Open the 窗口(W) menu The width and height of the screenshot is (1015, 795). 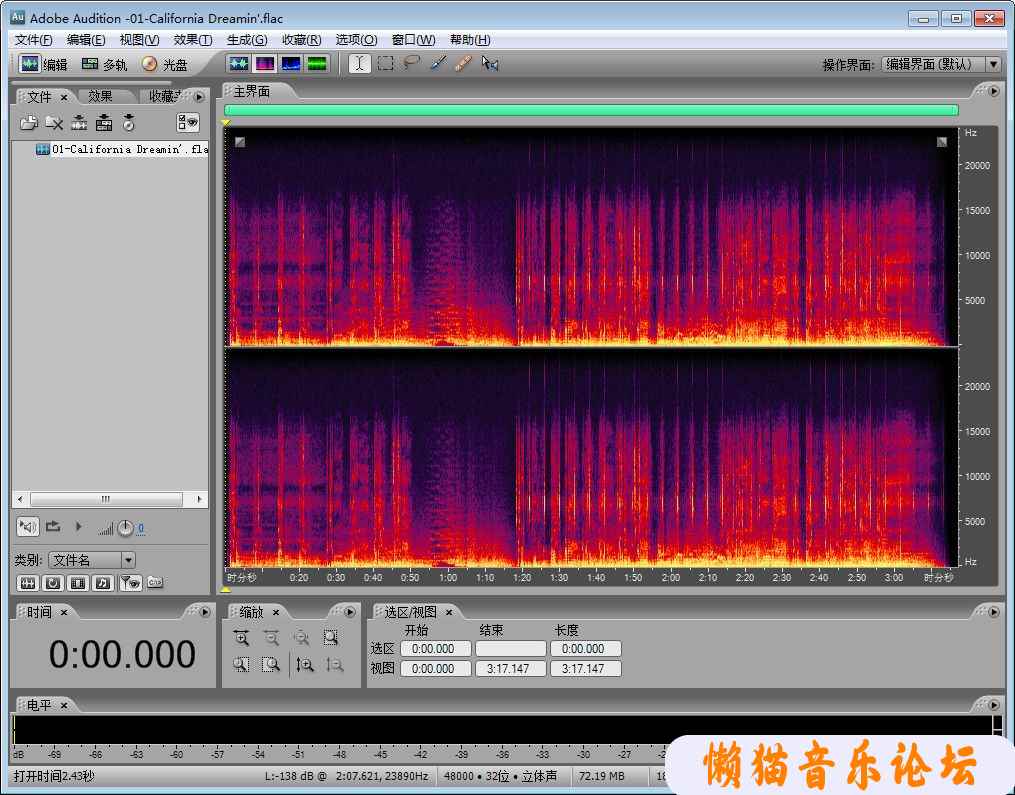click(x=414, y=39)
